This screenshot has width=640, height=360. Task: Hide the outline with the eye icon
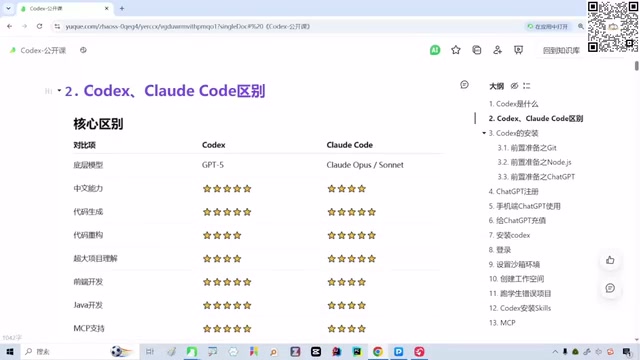(514, 86)
